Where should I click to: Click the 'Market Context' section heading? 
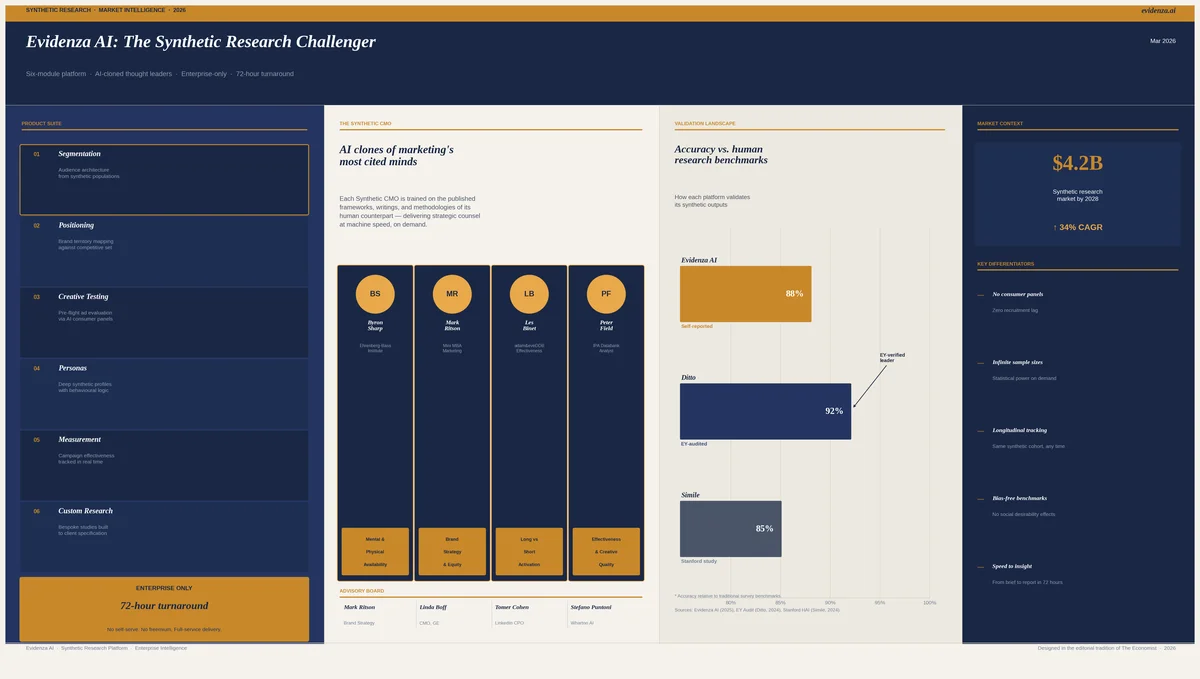[1000, 124]
